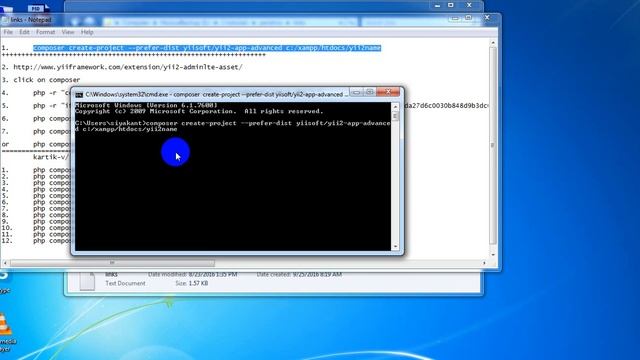
Task: Click the typed composer command in cmd window
Action: 233,126
